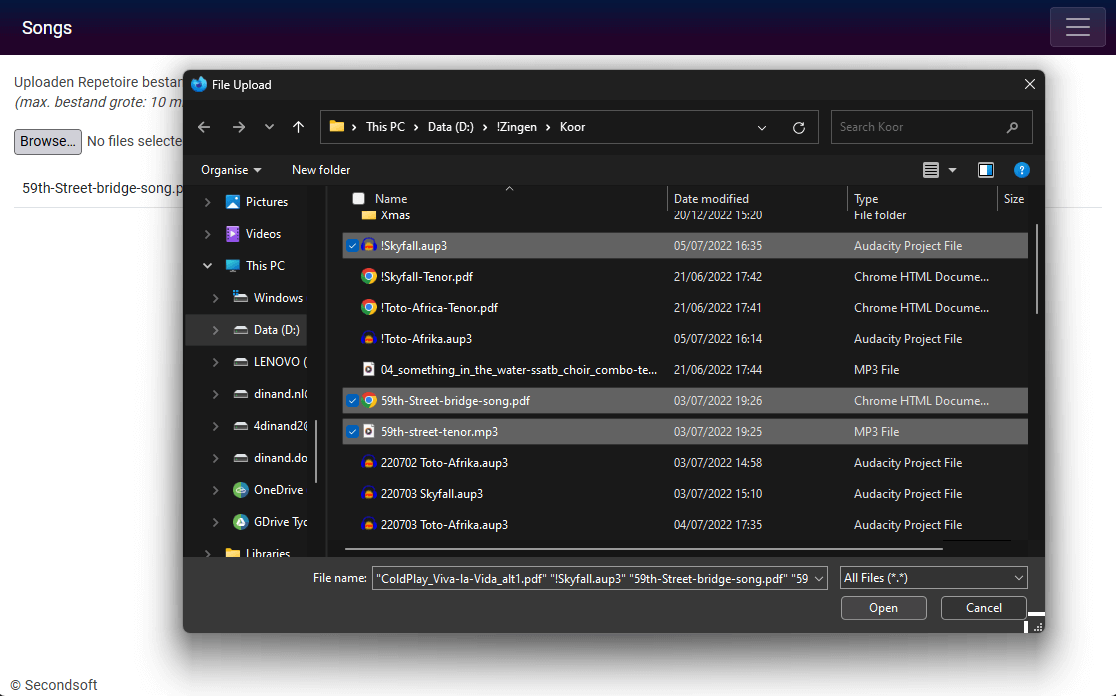The width and height of the screenshot is (1117, 699).
Task: Open OneDrive in the navigation pane
Action: (278, 490)
